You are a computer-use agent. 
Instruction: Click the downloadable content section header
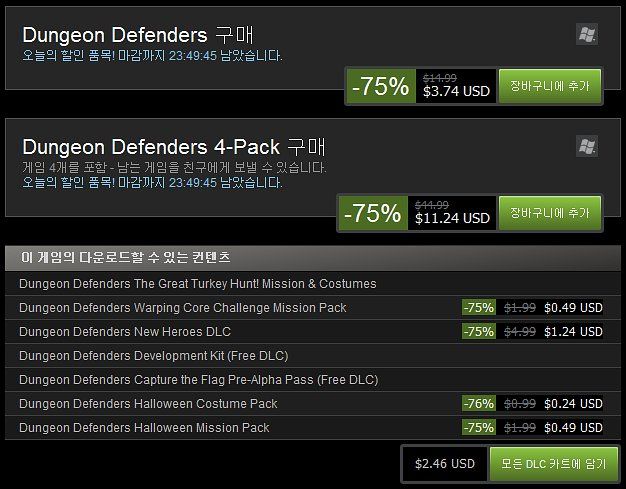click(x=313, y=258)
